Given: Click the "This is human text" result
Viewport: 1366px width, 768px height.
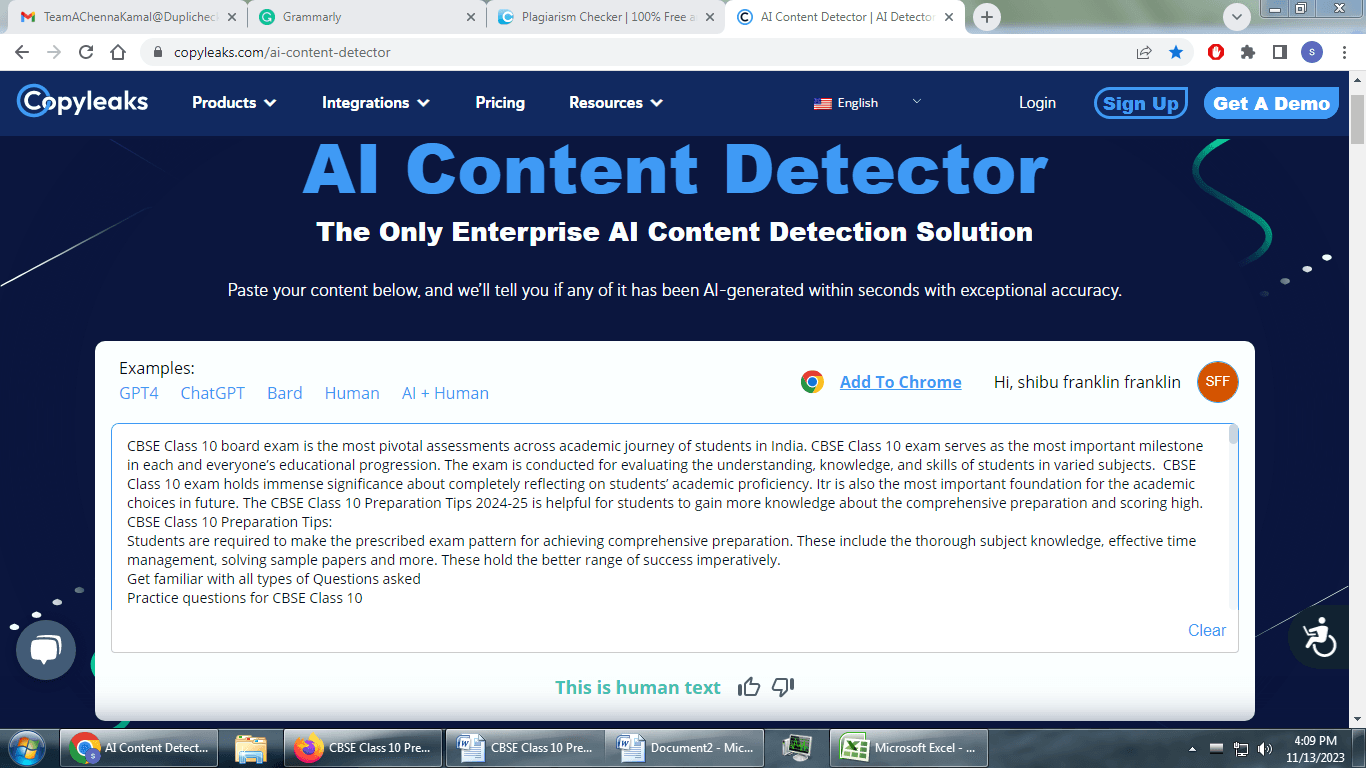Looking at the screenshot, I should [x=638, y=687].
